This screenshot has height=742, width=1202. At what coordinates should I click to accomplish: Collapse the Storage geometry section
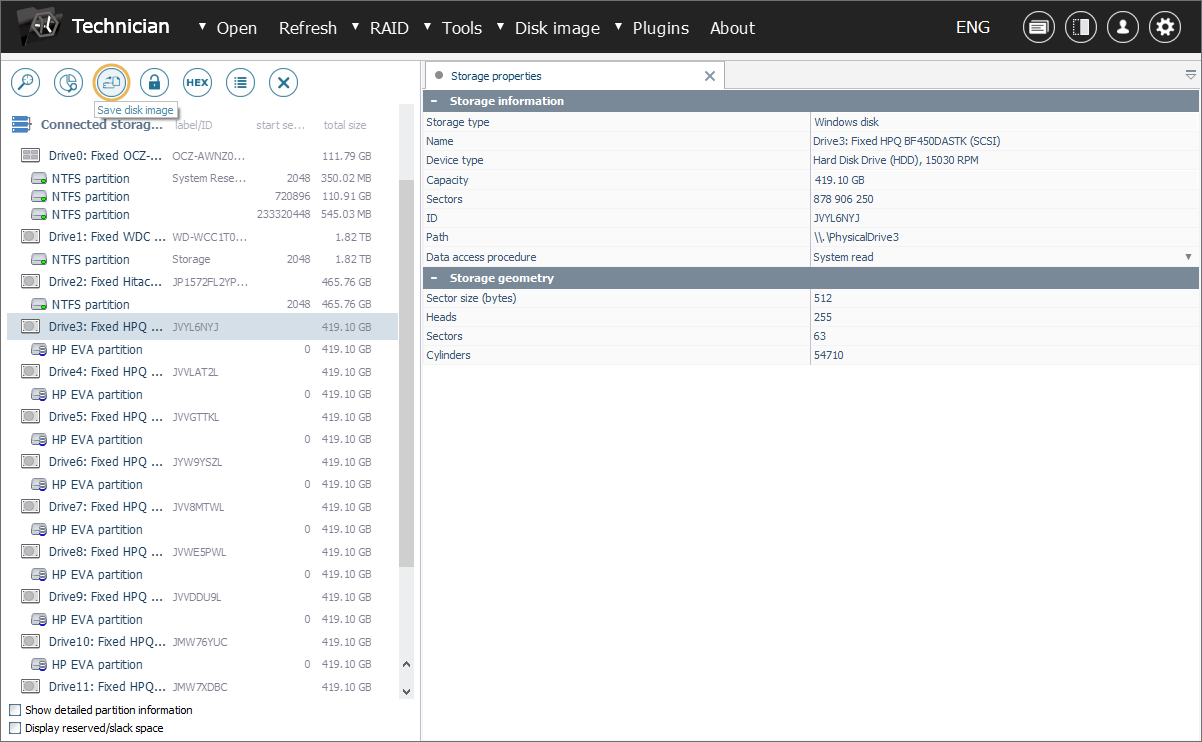434,278
